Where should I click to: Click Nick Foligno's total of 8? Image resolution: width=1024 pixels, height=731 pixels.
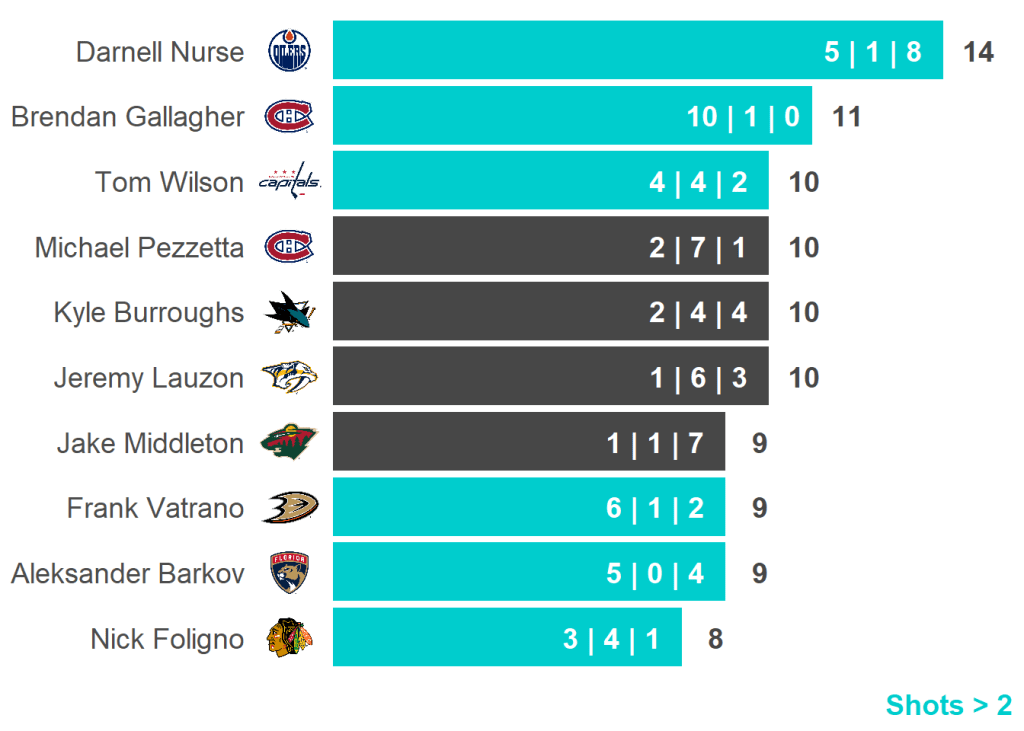click(x=715, y=639)
